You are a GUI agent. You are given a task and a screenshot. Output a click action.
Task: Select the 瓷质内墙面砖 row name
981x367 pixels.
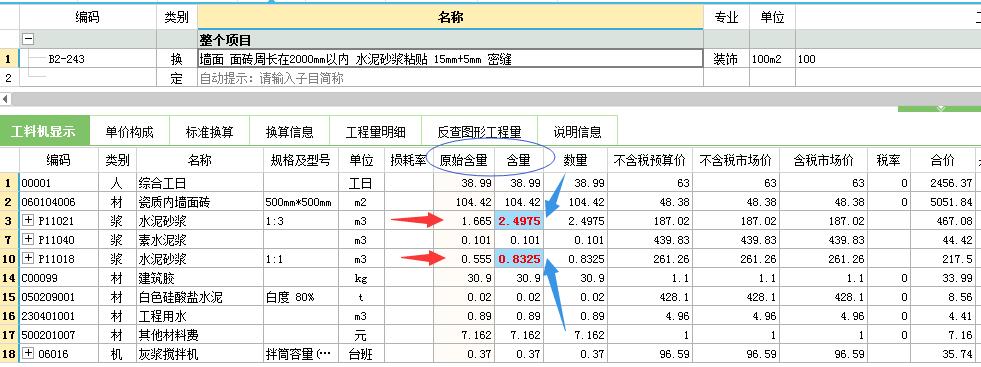click(x=200, y=203)
